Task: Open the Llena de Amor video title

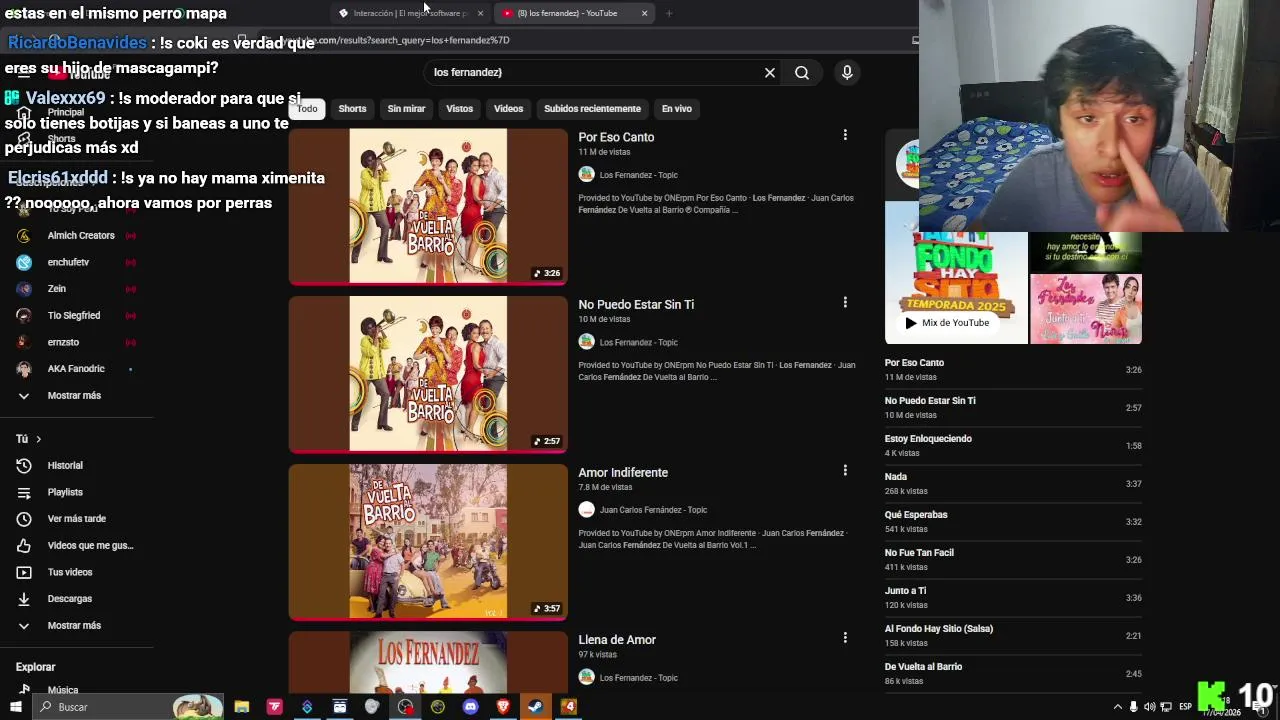Action: point(617,640)
